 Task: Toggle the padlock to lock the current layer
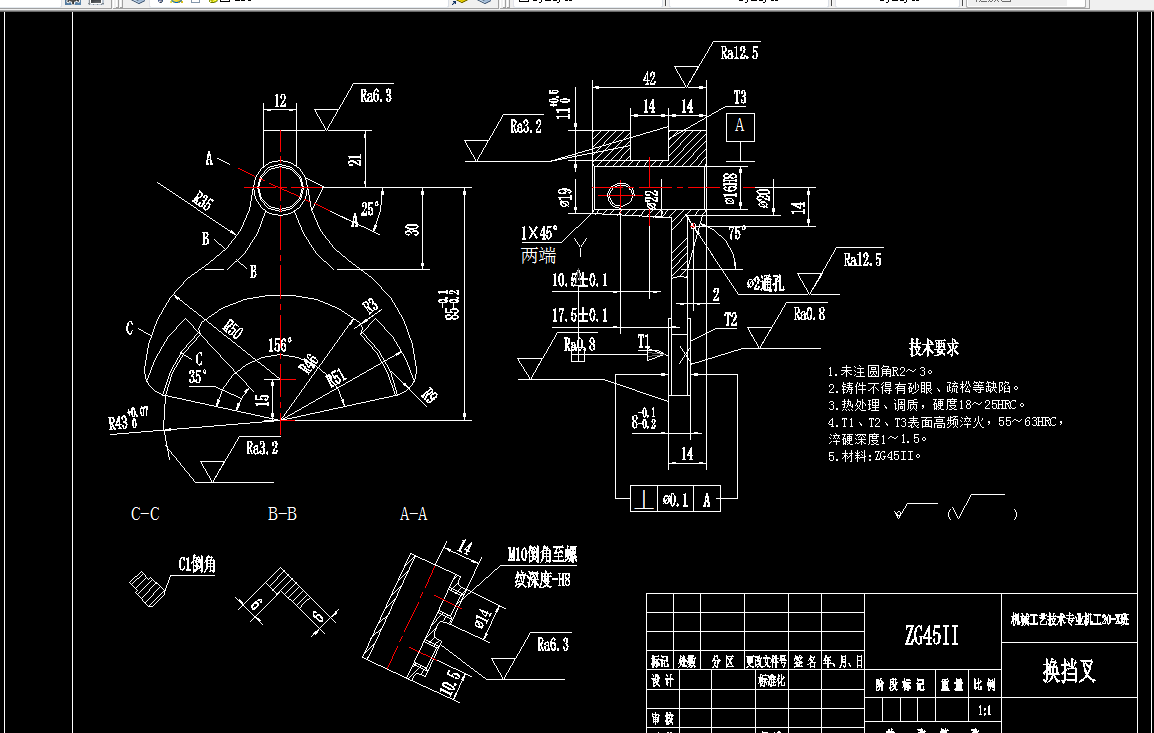click(211, 4)
